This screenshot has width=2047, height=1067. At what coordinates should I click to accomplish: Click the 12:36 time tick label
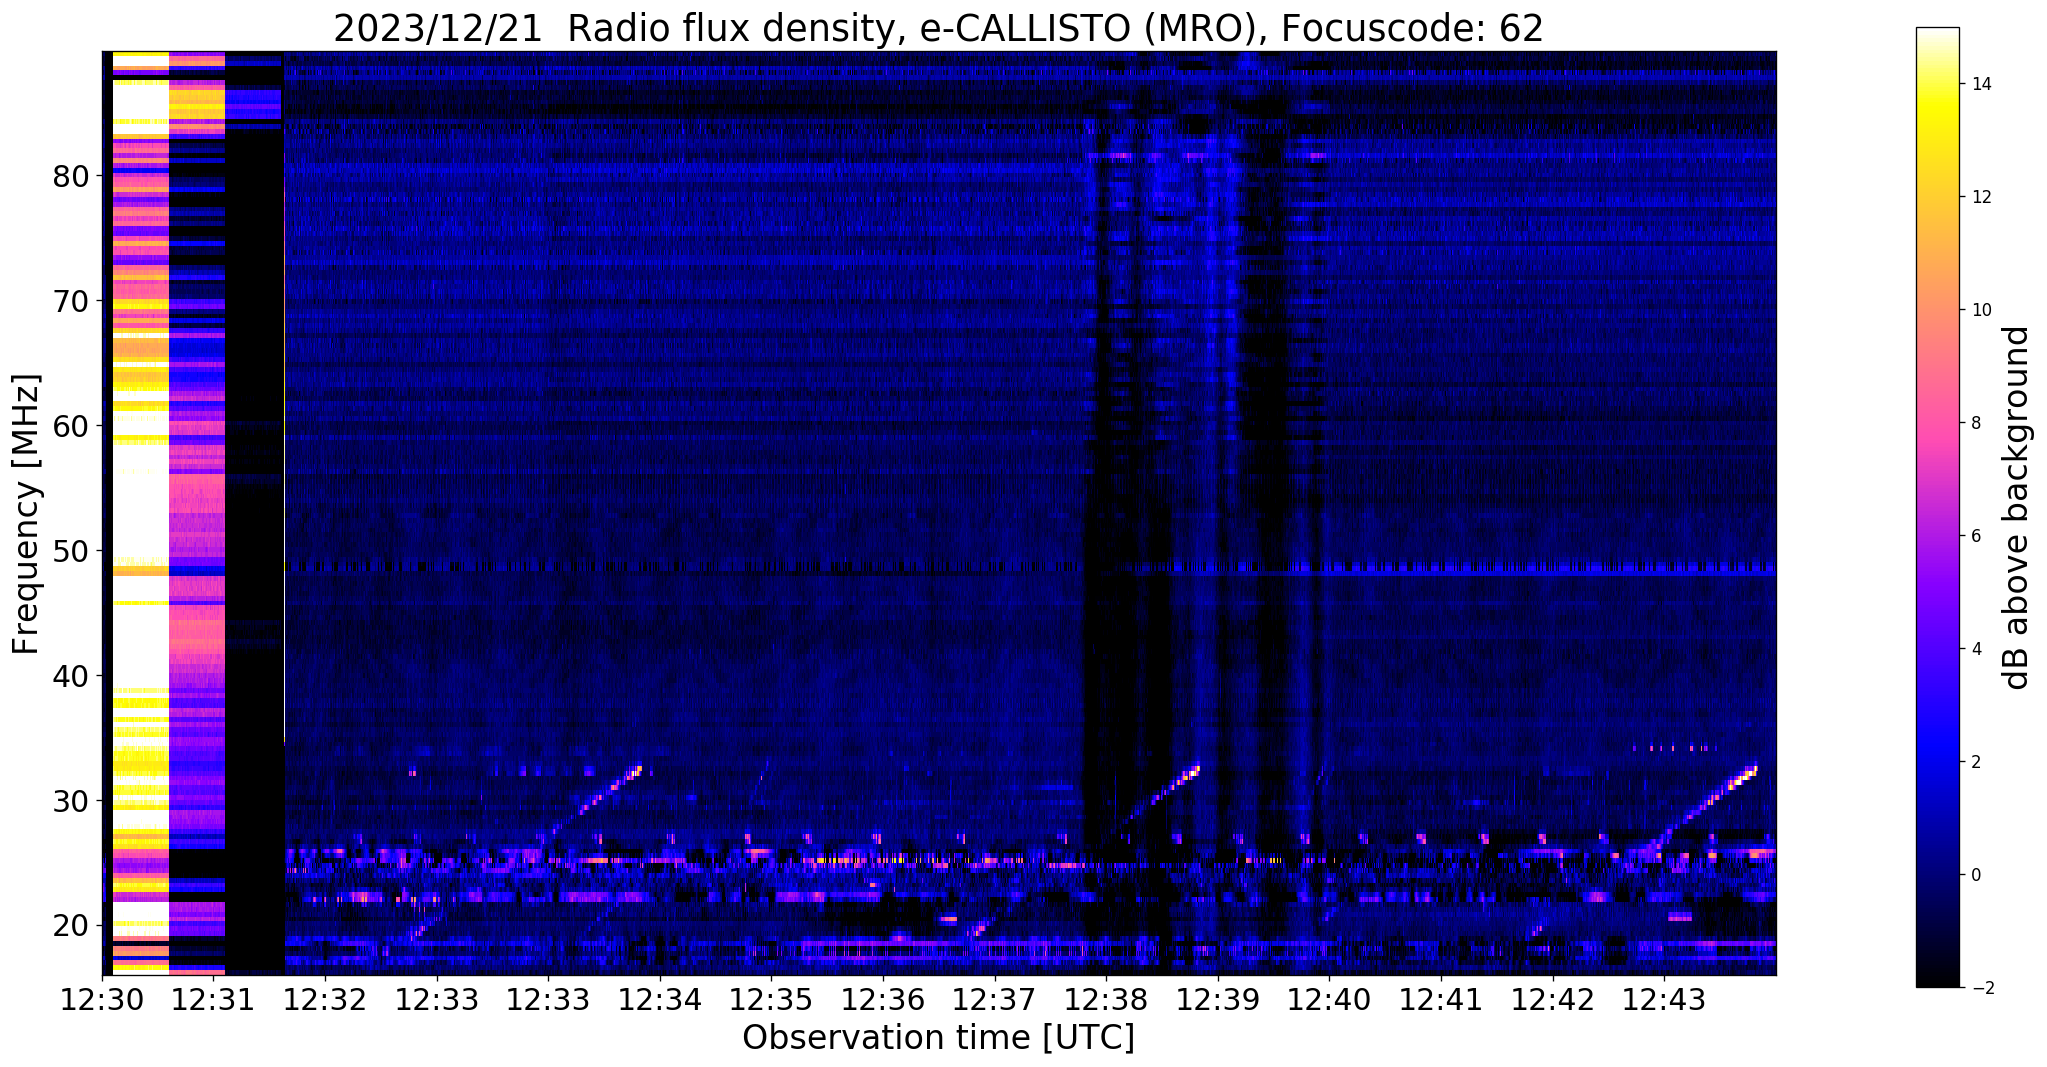pyautogui.click(x=883, y=999)
